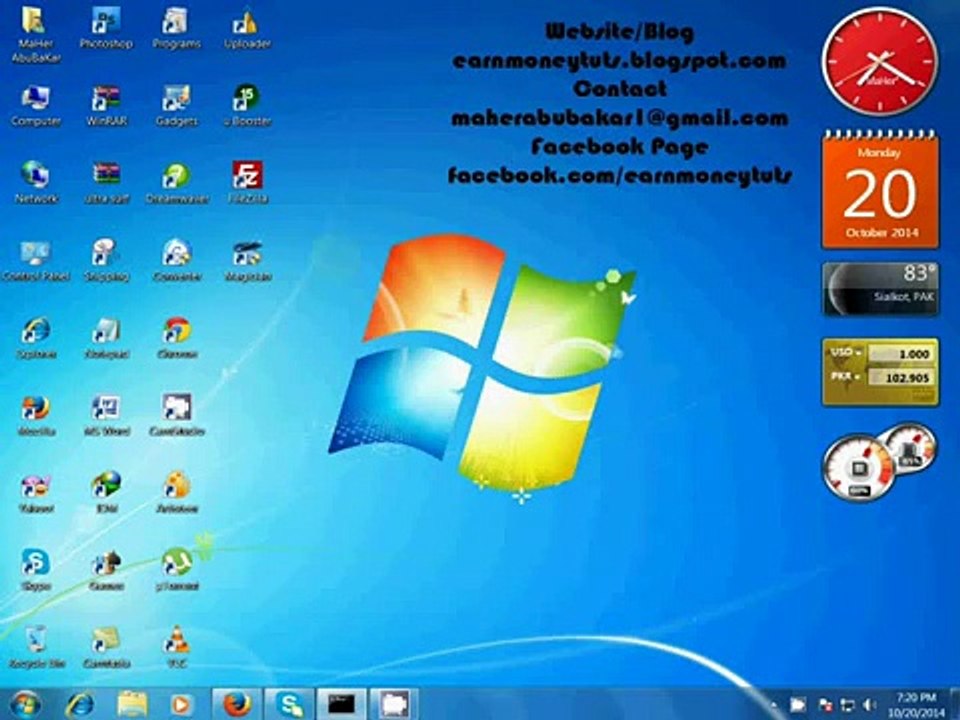
Task: Launch the uBooster shortcut with green 15 icon
Action: tap(247, 106)
